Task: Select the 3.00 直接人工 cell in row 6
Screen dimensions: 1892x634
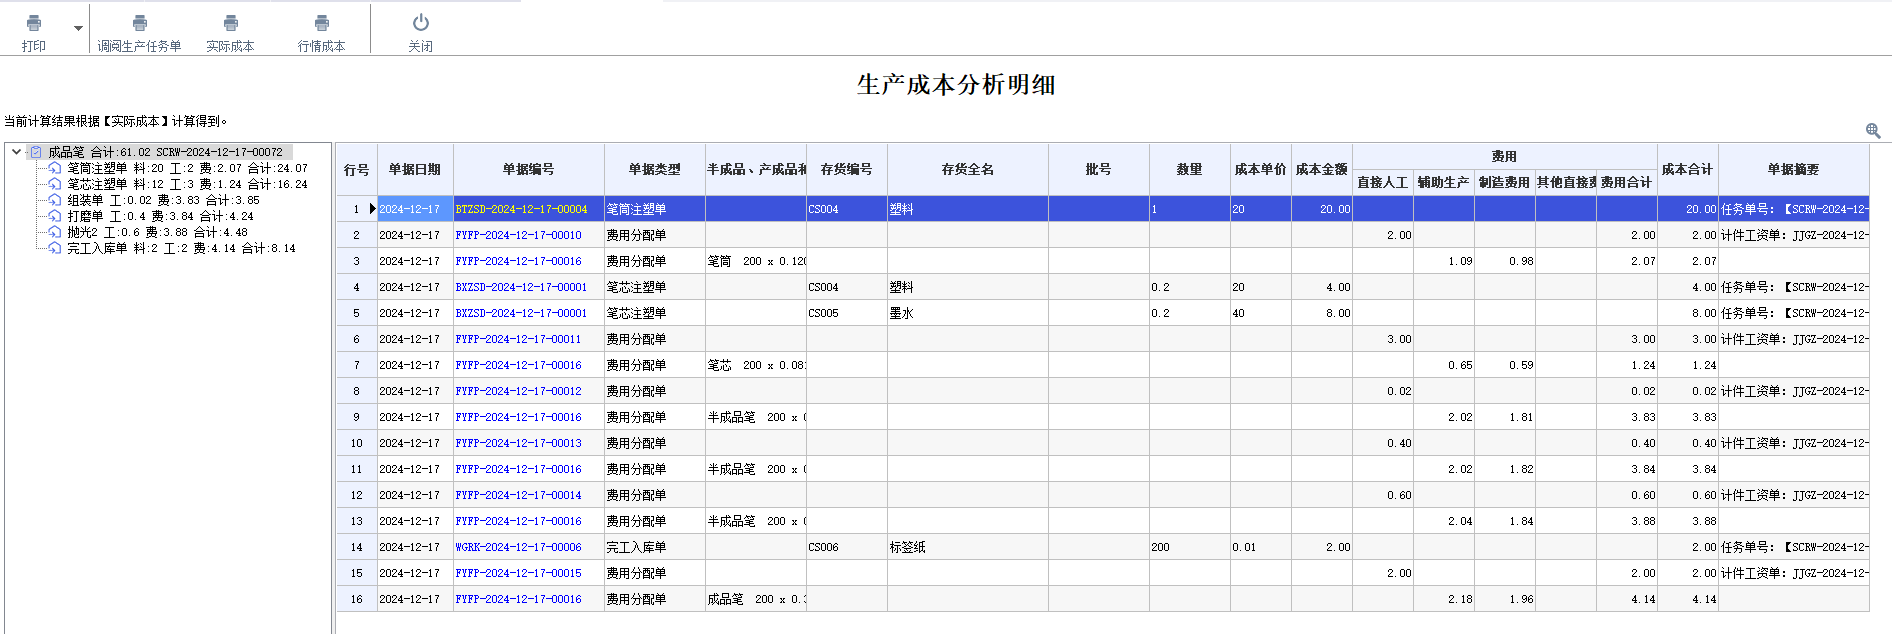Action: pos(1383,339)
